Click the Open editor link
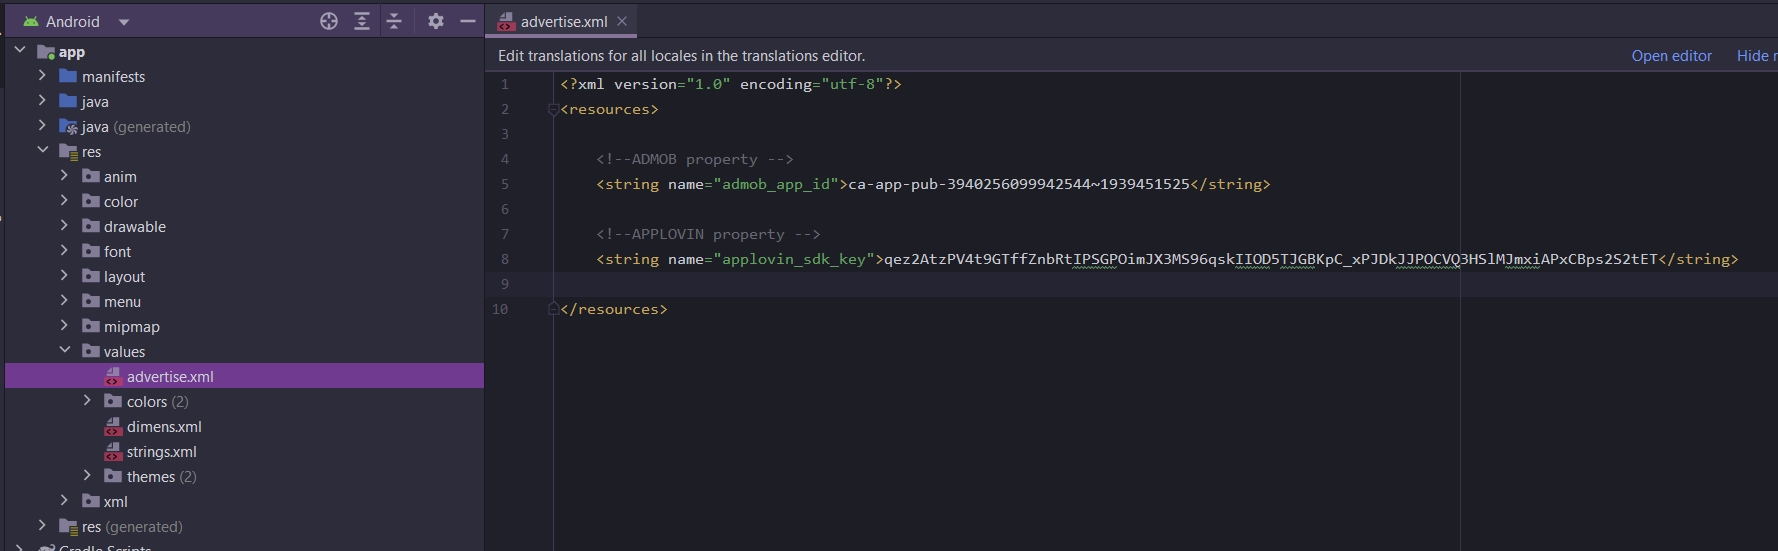Screen dimensions: 1778x551 click(1671, 56)
